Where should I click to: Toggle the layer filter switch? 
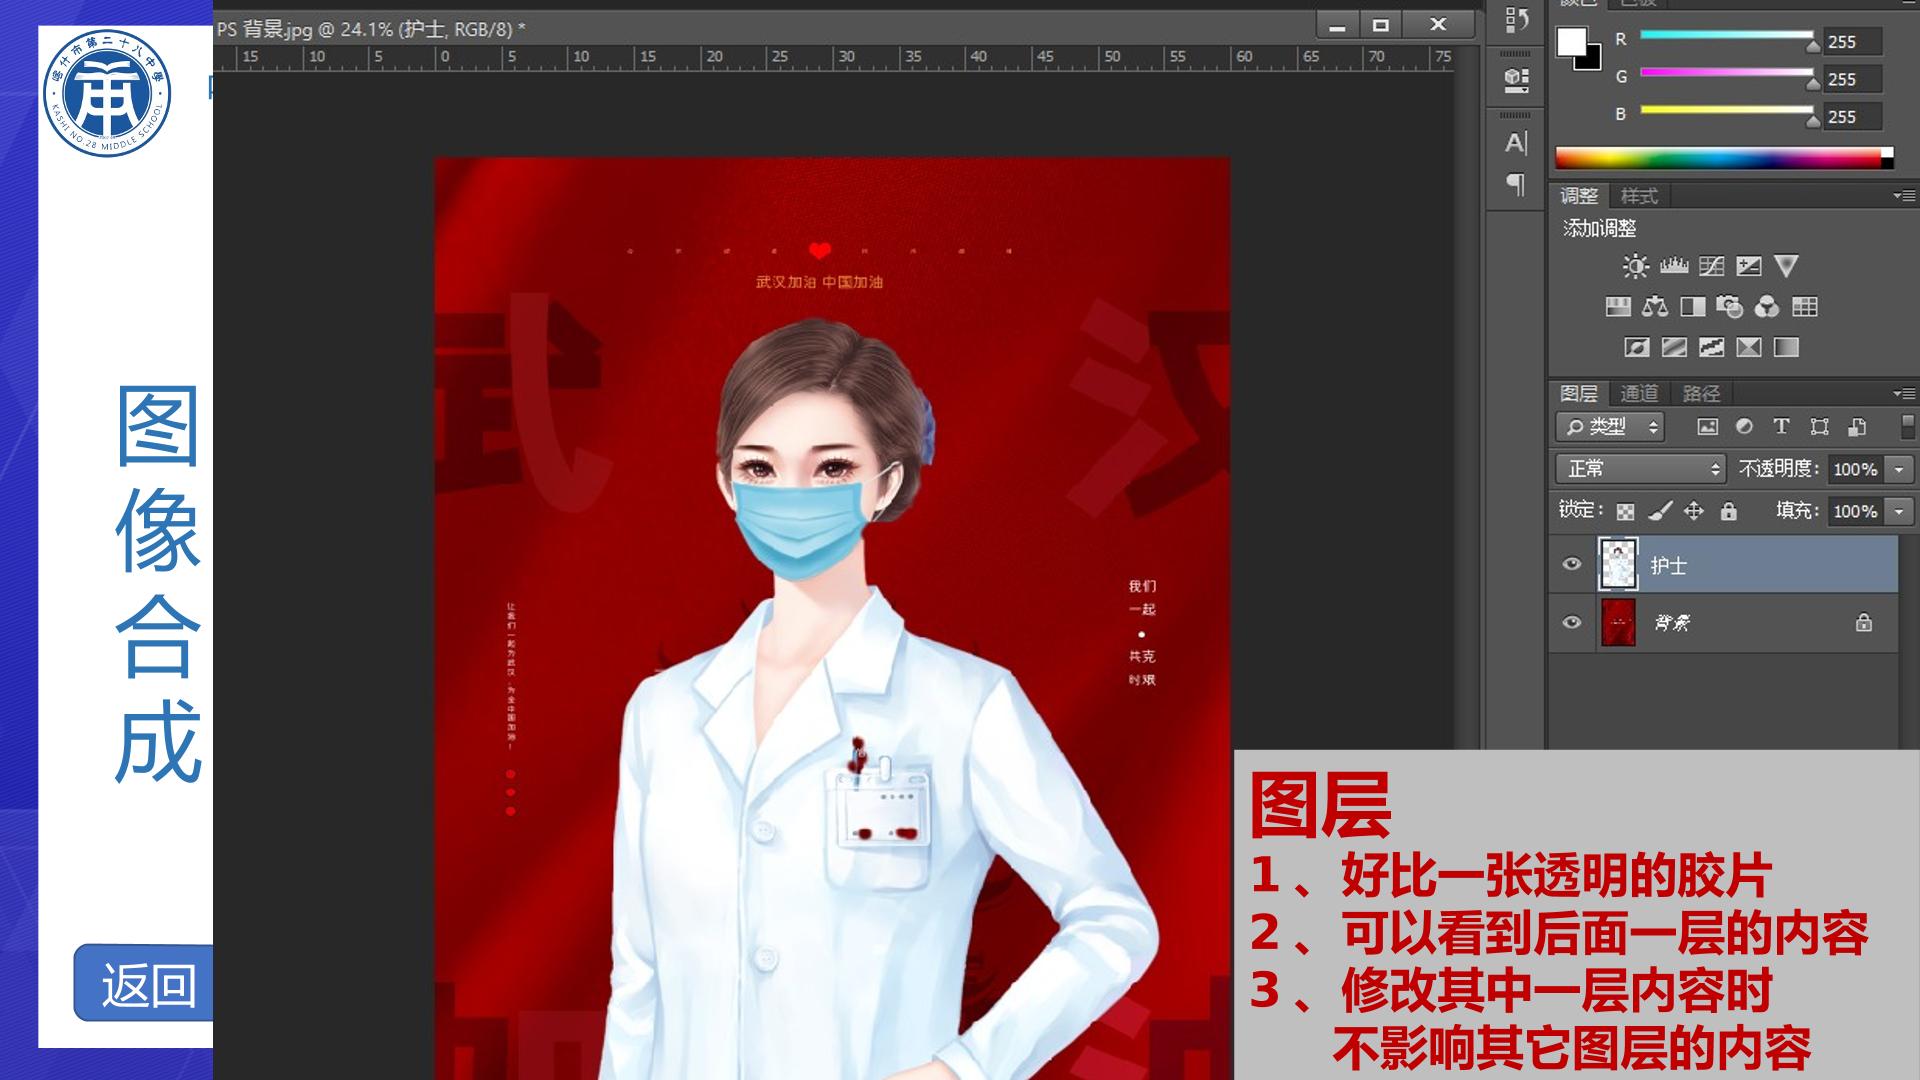pyautogui.click(x=1907, y=427)
